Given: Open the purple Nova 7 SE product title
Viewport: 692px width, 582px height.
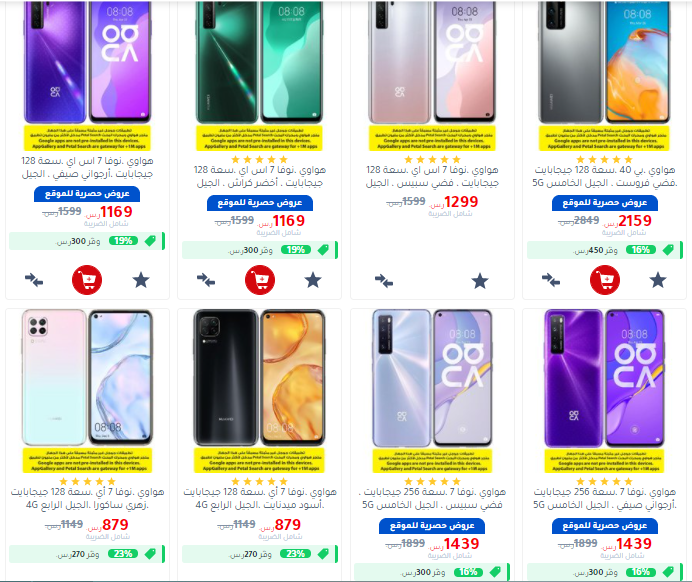Looking at the screenshot, I should pyautogui.click(x=87, y=167).
